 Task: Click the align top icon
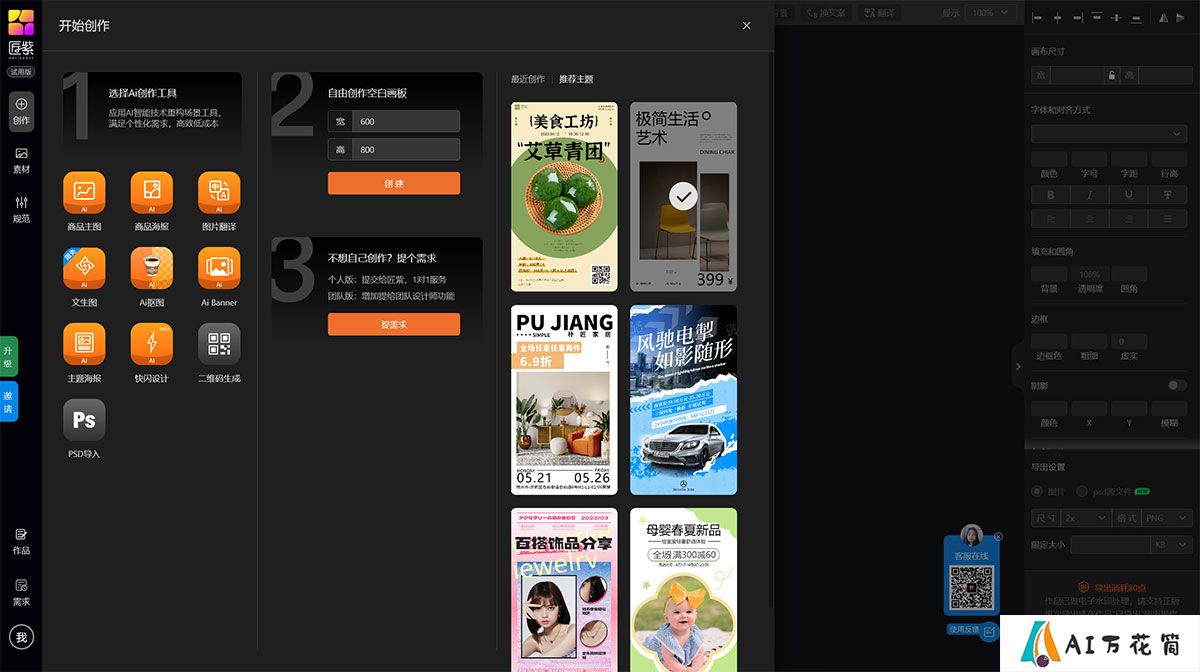click(x=1098, y=18)
